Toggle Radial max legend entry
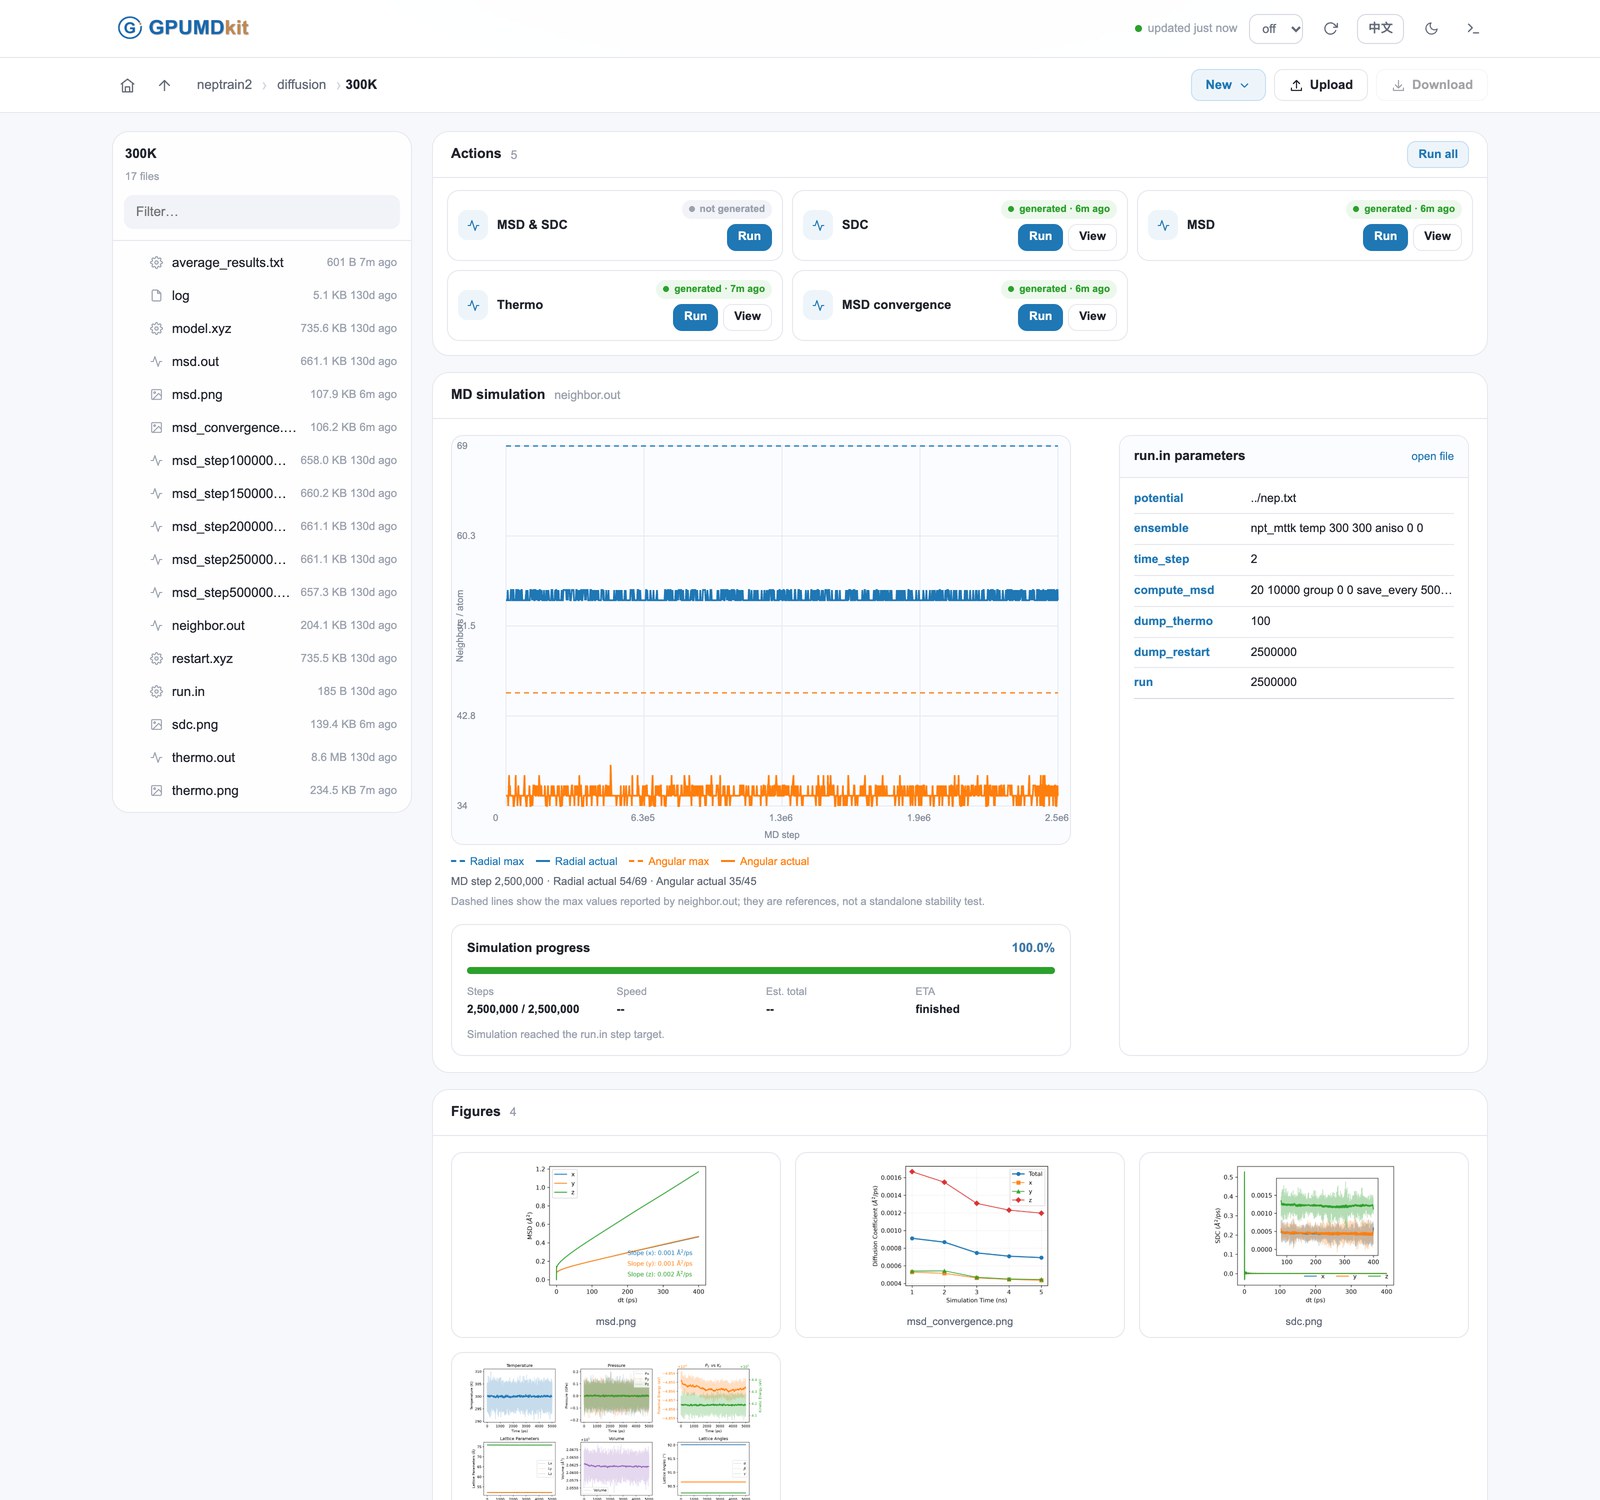The width and height of the screenshot is (1600, 1500). coord(487,862)
